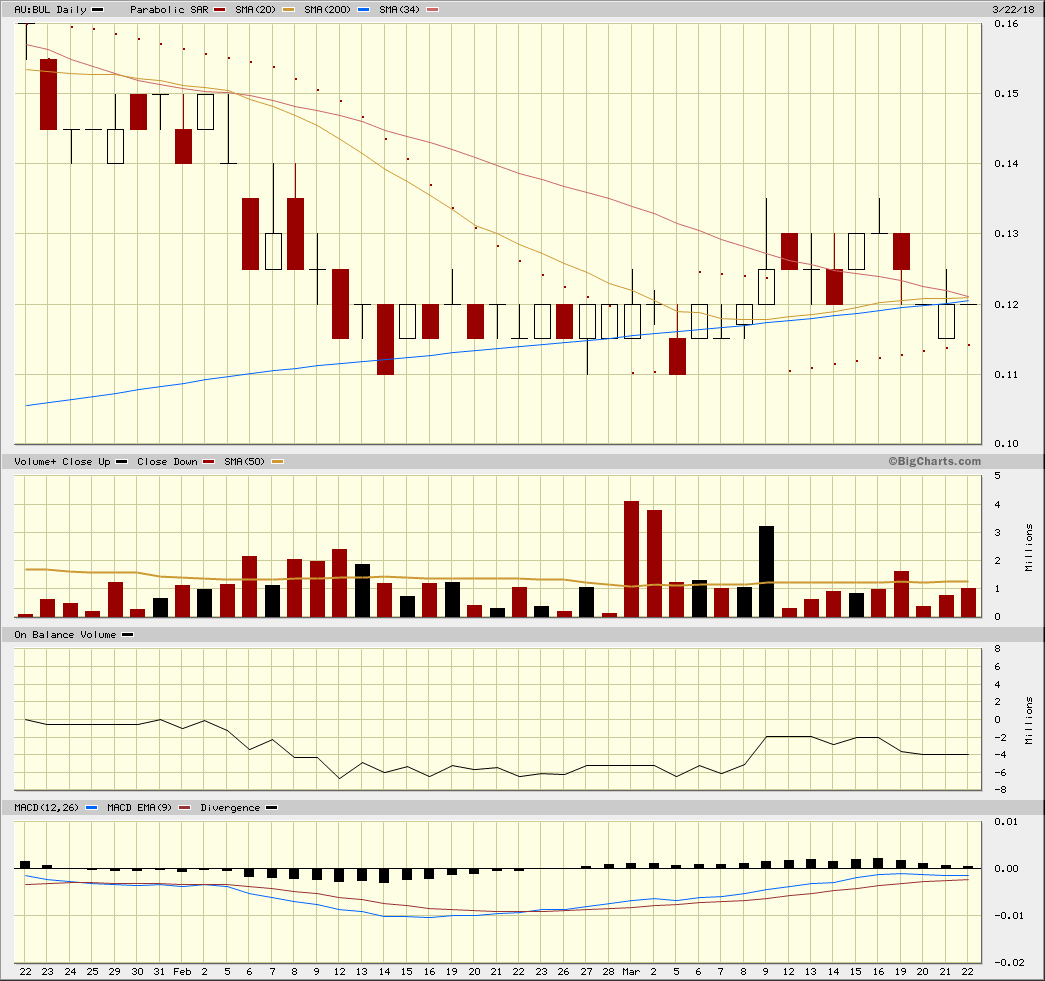Viewport: 1045px width, 981px height.
Task: Click the black AU:BUL Daily legend swatch
Action: tap(97, 10)
